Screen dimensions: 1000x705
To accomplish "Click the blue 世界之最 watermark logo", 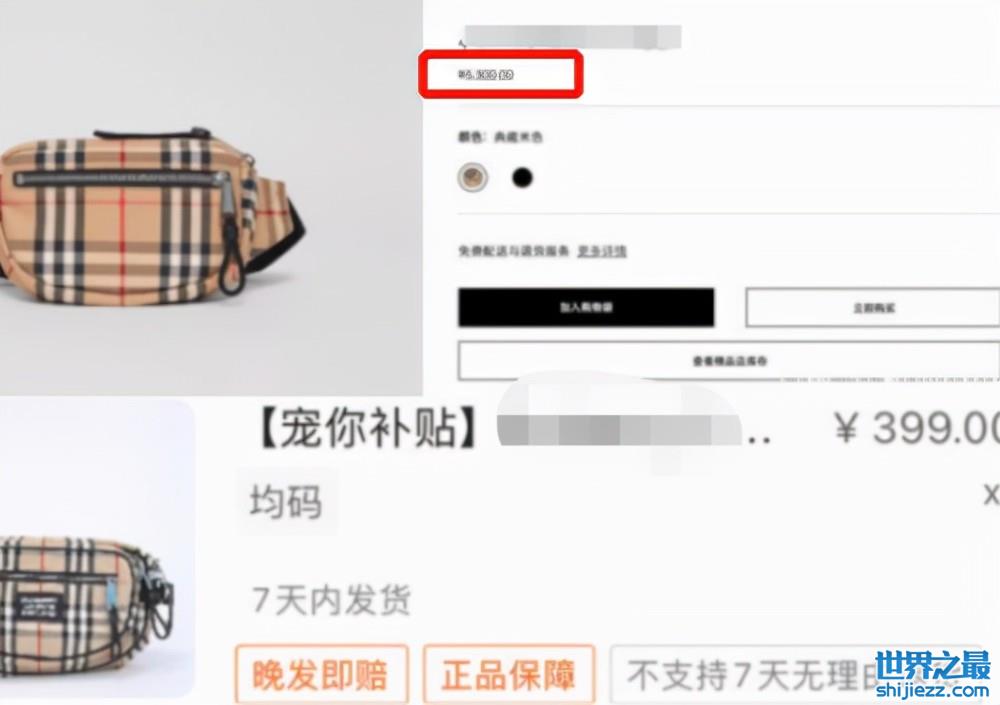I will click(x=932, y=666).
